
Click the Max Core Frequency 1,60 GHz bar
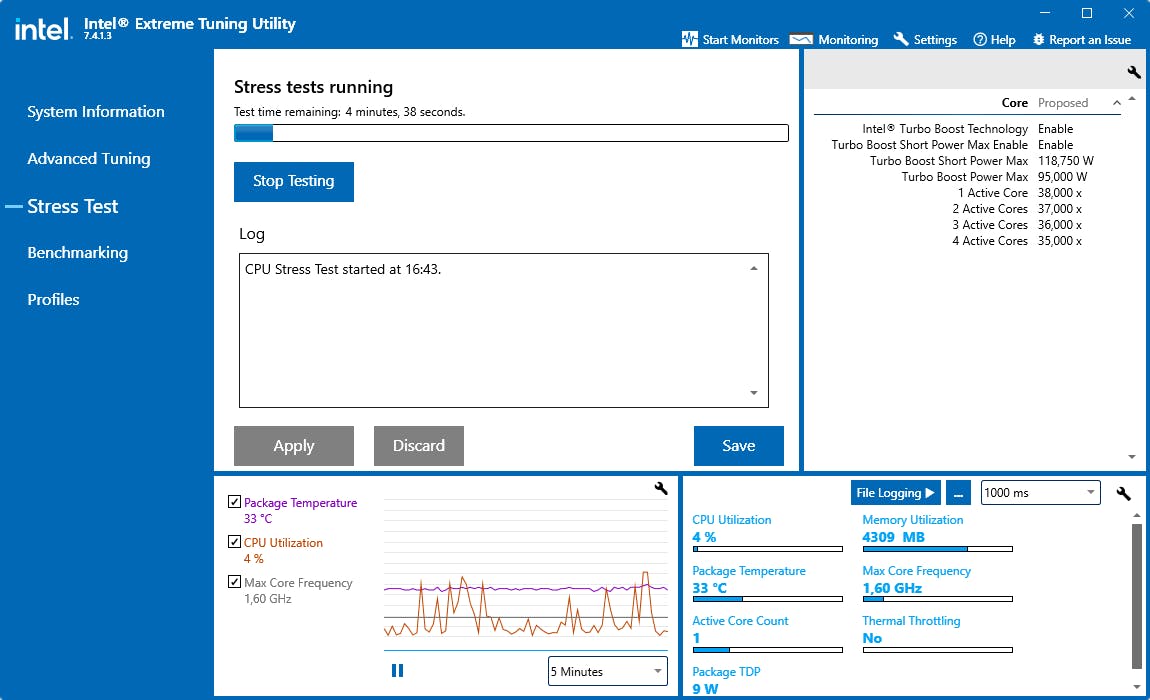pyautogui.click(x=937, y=599)
